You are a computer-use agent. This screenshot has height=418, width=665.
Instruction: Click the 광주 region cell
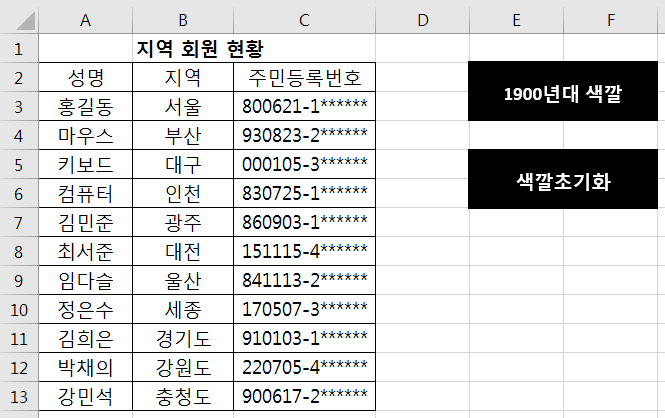183,223
